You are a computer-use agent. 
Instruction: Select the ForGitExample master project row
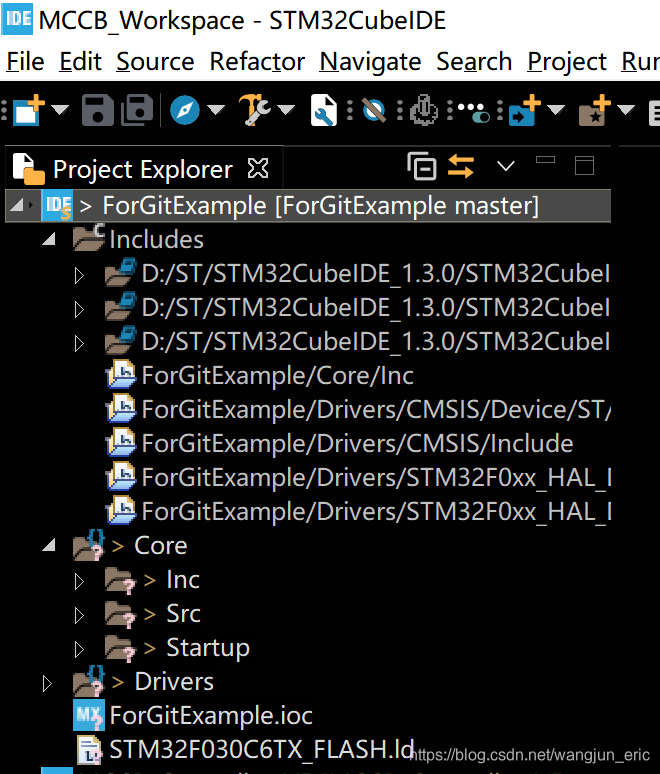coord(308,205)
